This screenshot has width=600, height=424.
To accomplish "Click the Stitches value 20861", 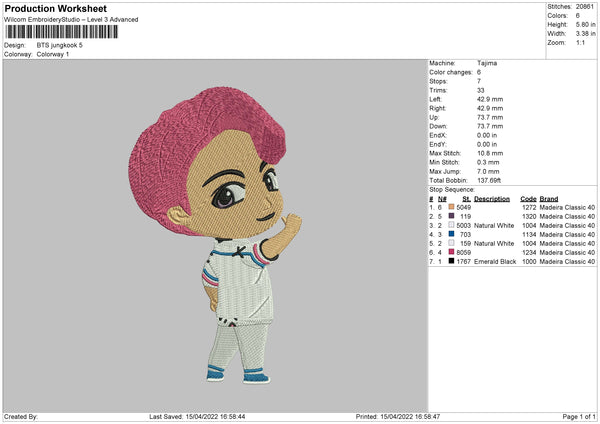I will coord(585,7).
